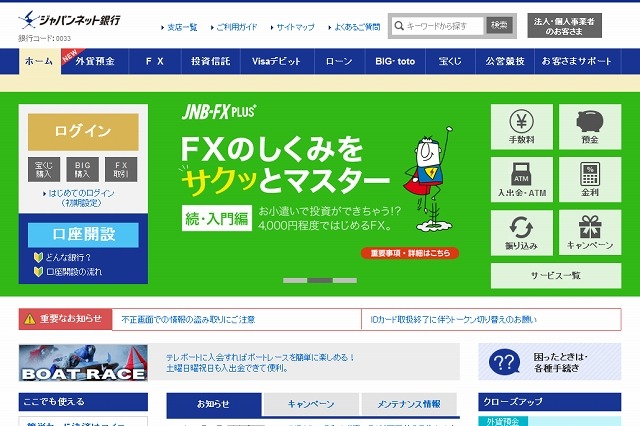Viewport: 640px width, 426px height.
Task: Click the beginner mark beside どんな銀行？
Action: [x=38, y=257]
